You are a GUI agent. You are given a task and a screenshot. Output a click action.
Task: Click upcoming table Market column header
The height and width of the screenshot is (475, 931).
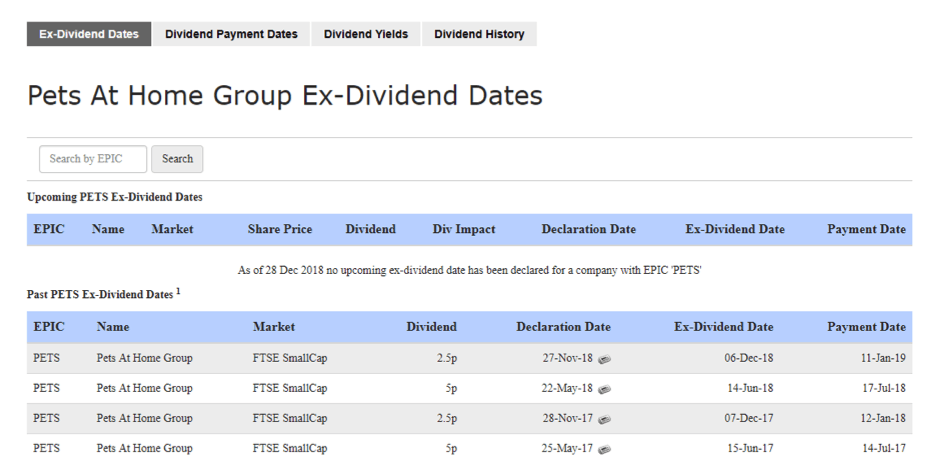[x=172, y=229]
